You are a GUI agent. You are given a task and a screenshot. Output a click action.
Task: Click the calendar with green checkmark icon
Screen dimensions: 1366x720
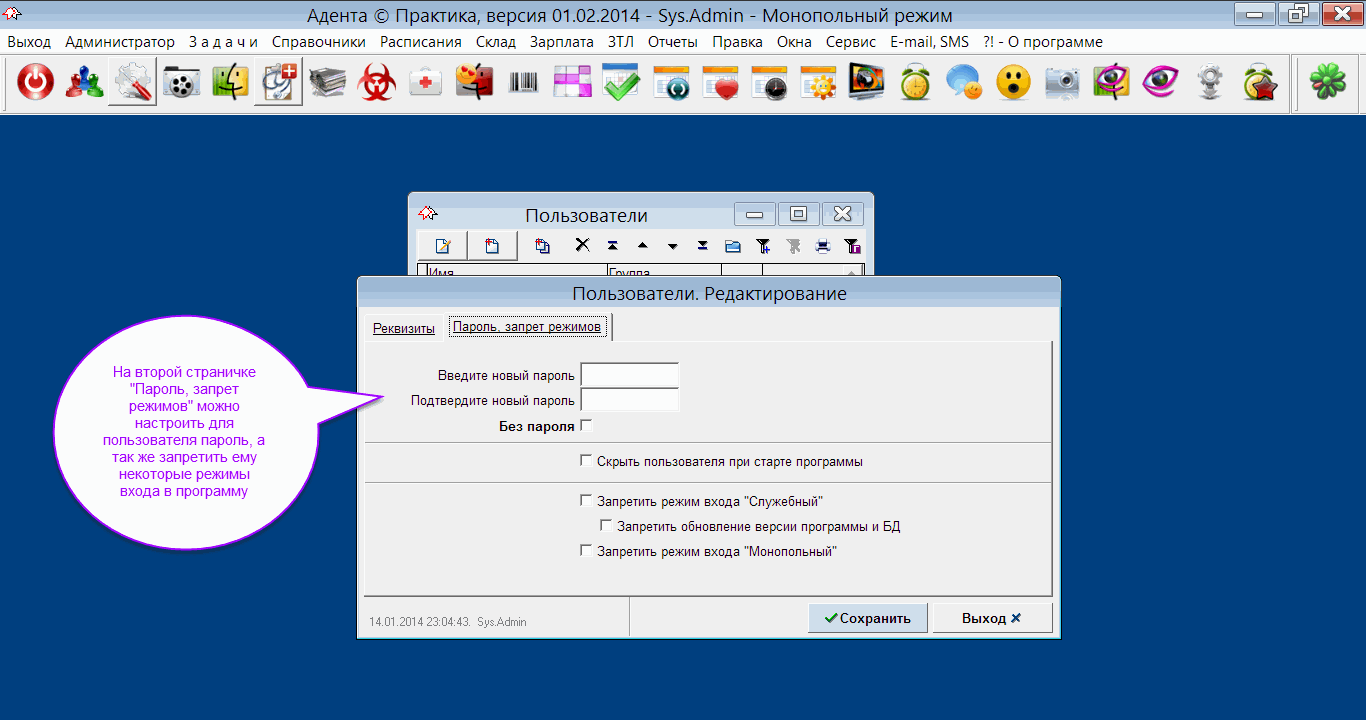(621, 83)
